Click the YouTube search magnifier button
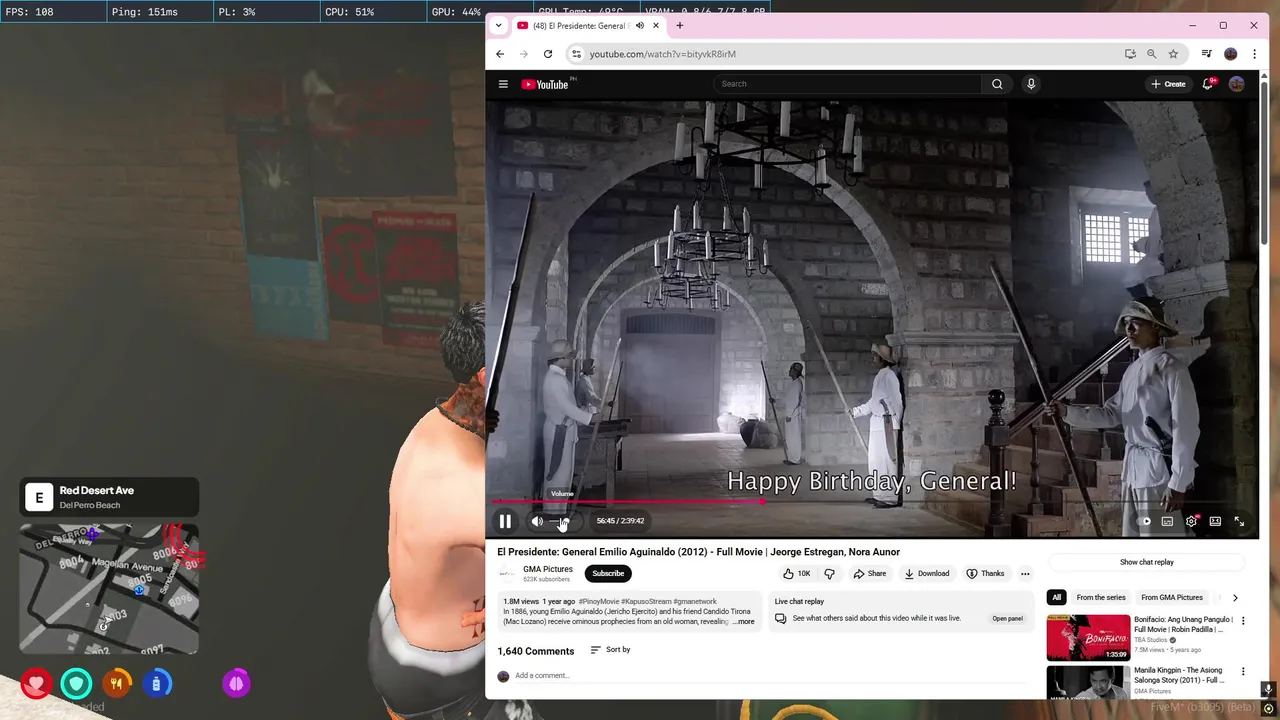Viewport: 1280px width, 720px height. click(x=997, y=84)
